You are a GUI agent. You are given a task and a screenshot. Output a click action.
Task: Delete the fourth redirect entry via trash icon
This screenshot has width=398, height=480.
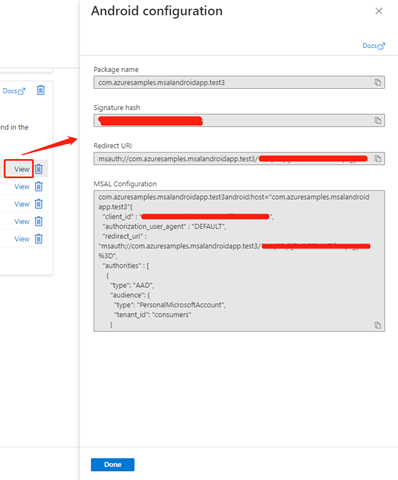click(x=39, y=221)
